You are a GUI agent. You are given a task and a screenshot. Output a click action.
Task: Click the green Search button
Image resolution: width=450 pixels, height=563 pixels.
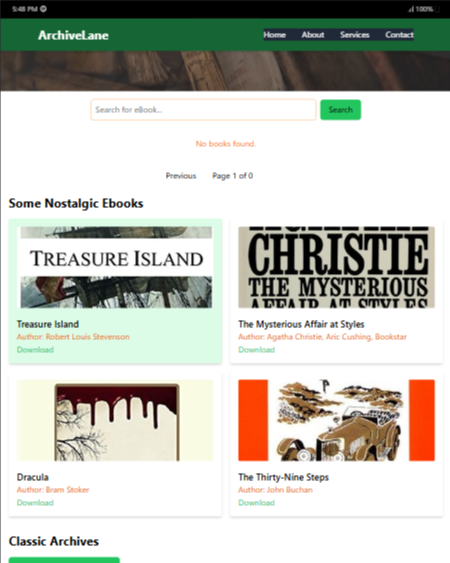pyautogui.click(x=340, y=110)
